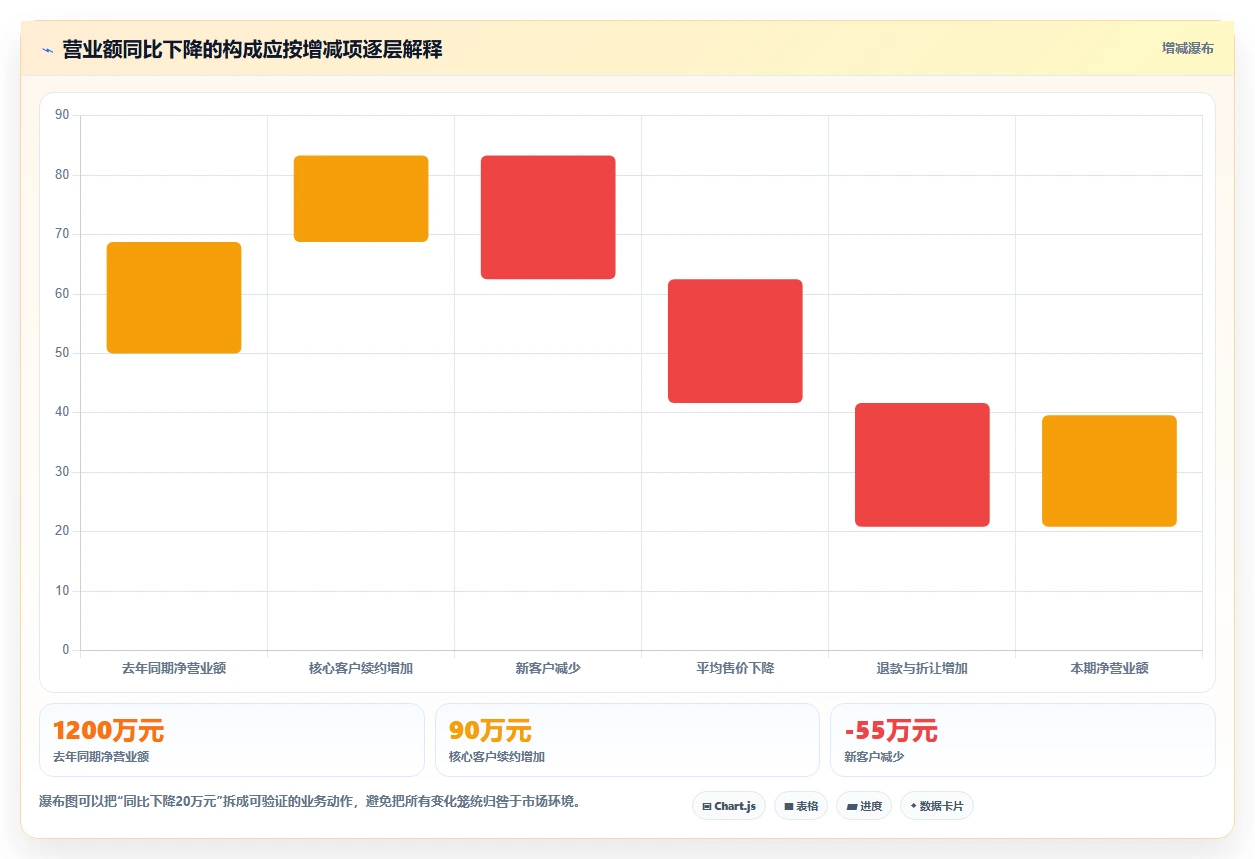Click the Chart.js chip
The width and height of the screenshot is (1255, 859).
click(729, 806)
